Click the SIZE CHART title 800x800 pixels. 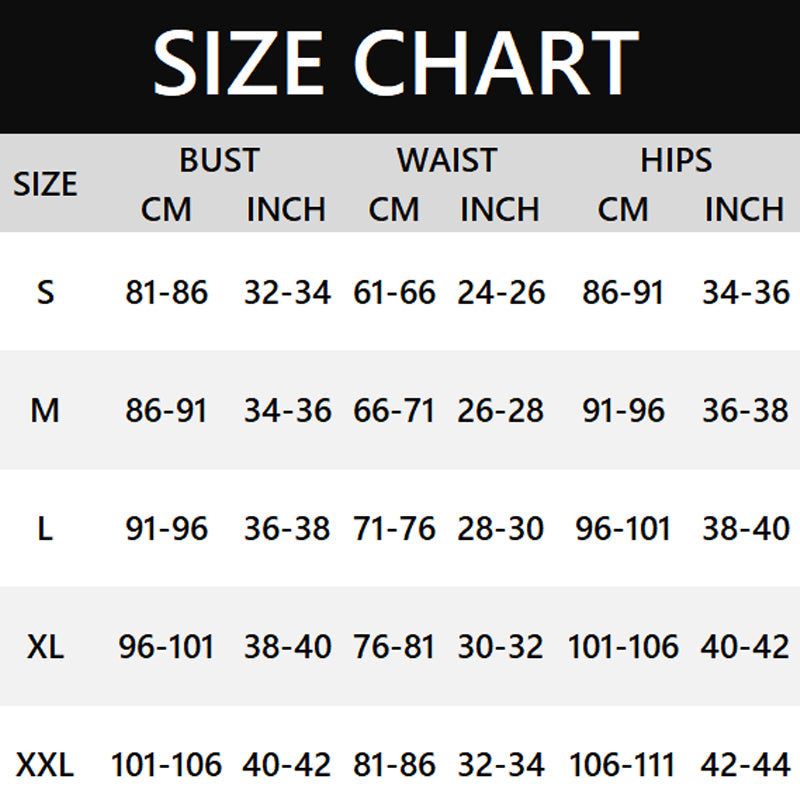coord(396,62)
